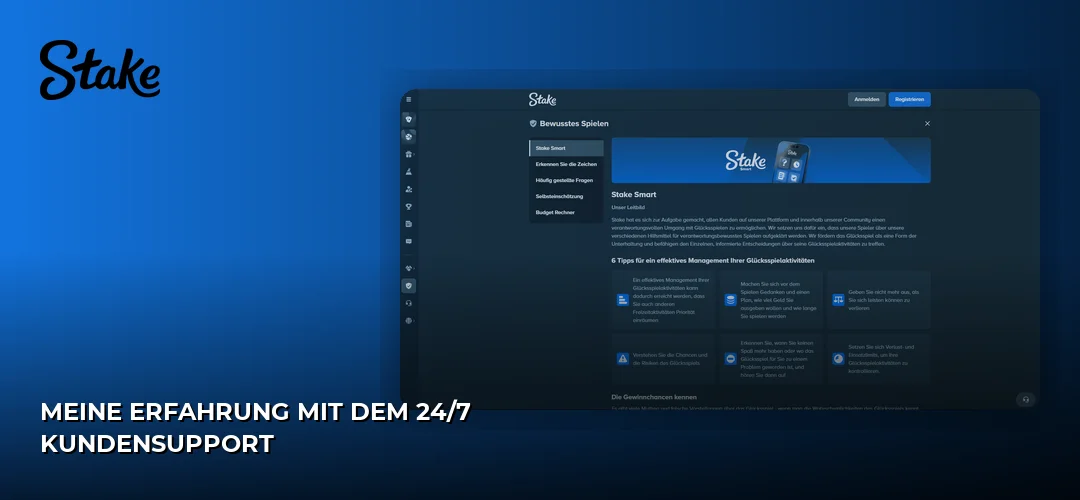
Task: Click the list icon on the first tip card
Action: 623,300
